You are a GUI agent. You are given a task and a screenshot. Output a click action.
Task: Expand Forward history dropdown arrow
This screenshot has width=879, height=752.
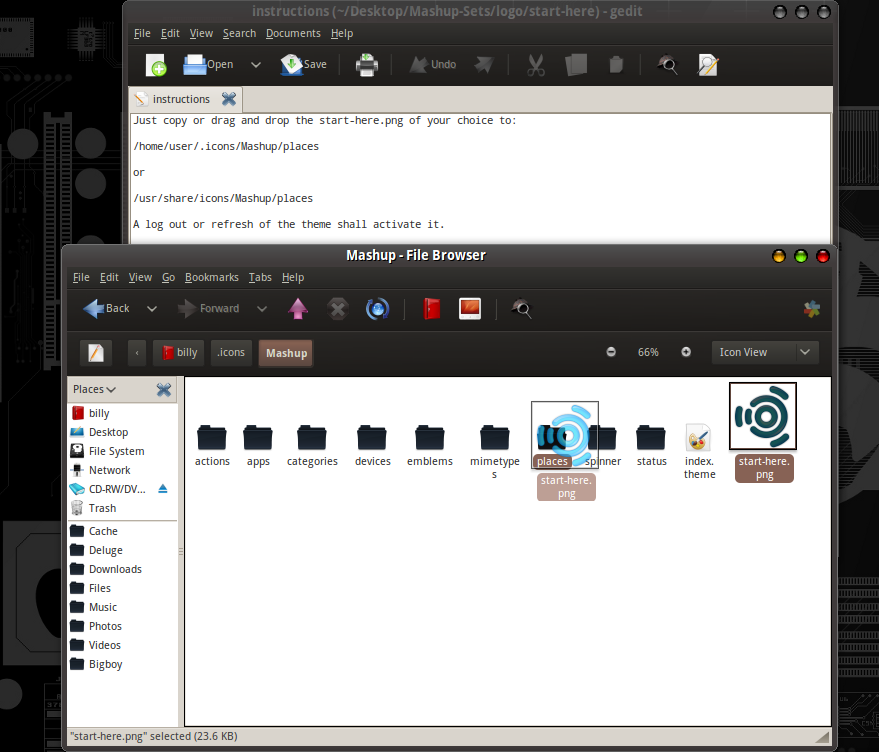(x=262, y=308)
